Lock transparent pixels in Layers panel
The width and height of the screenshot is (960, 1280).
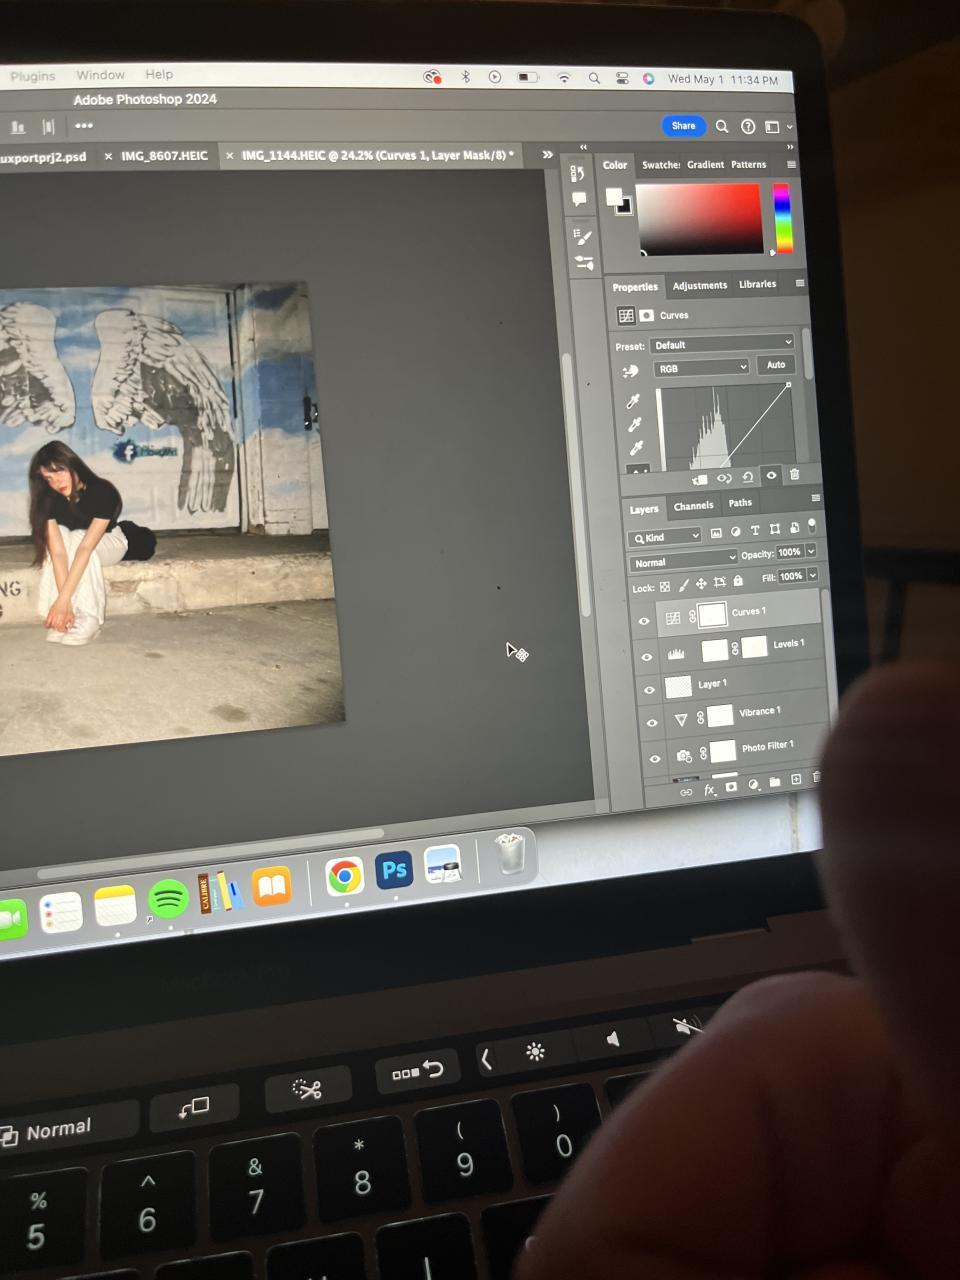tap(665, 587)
